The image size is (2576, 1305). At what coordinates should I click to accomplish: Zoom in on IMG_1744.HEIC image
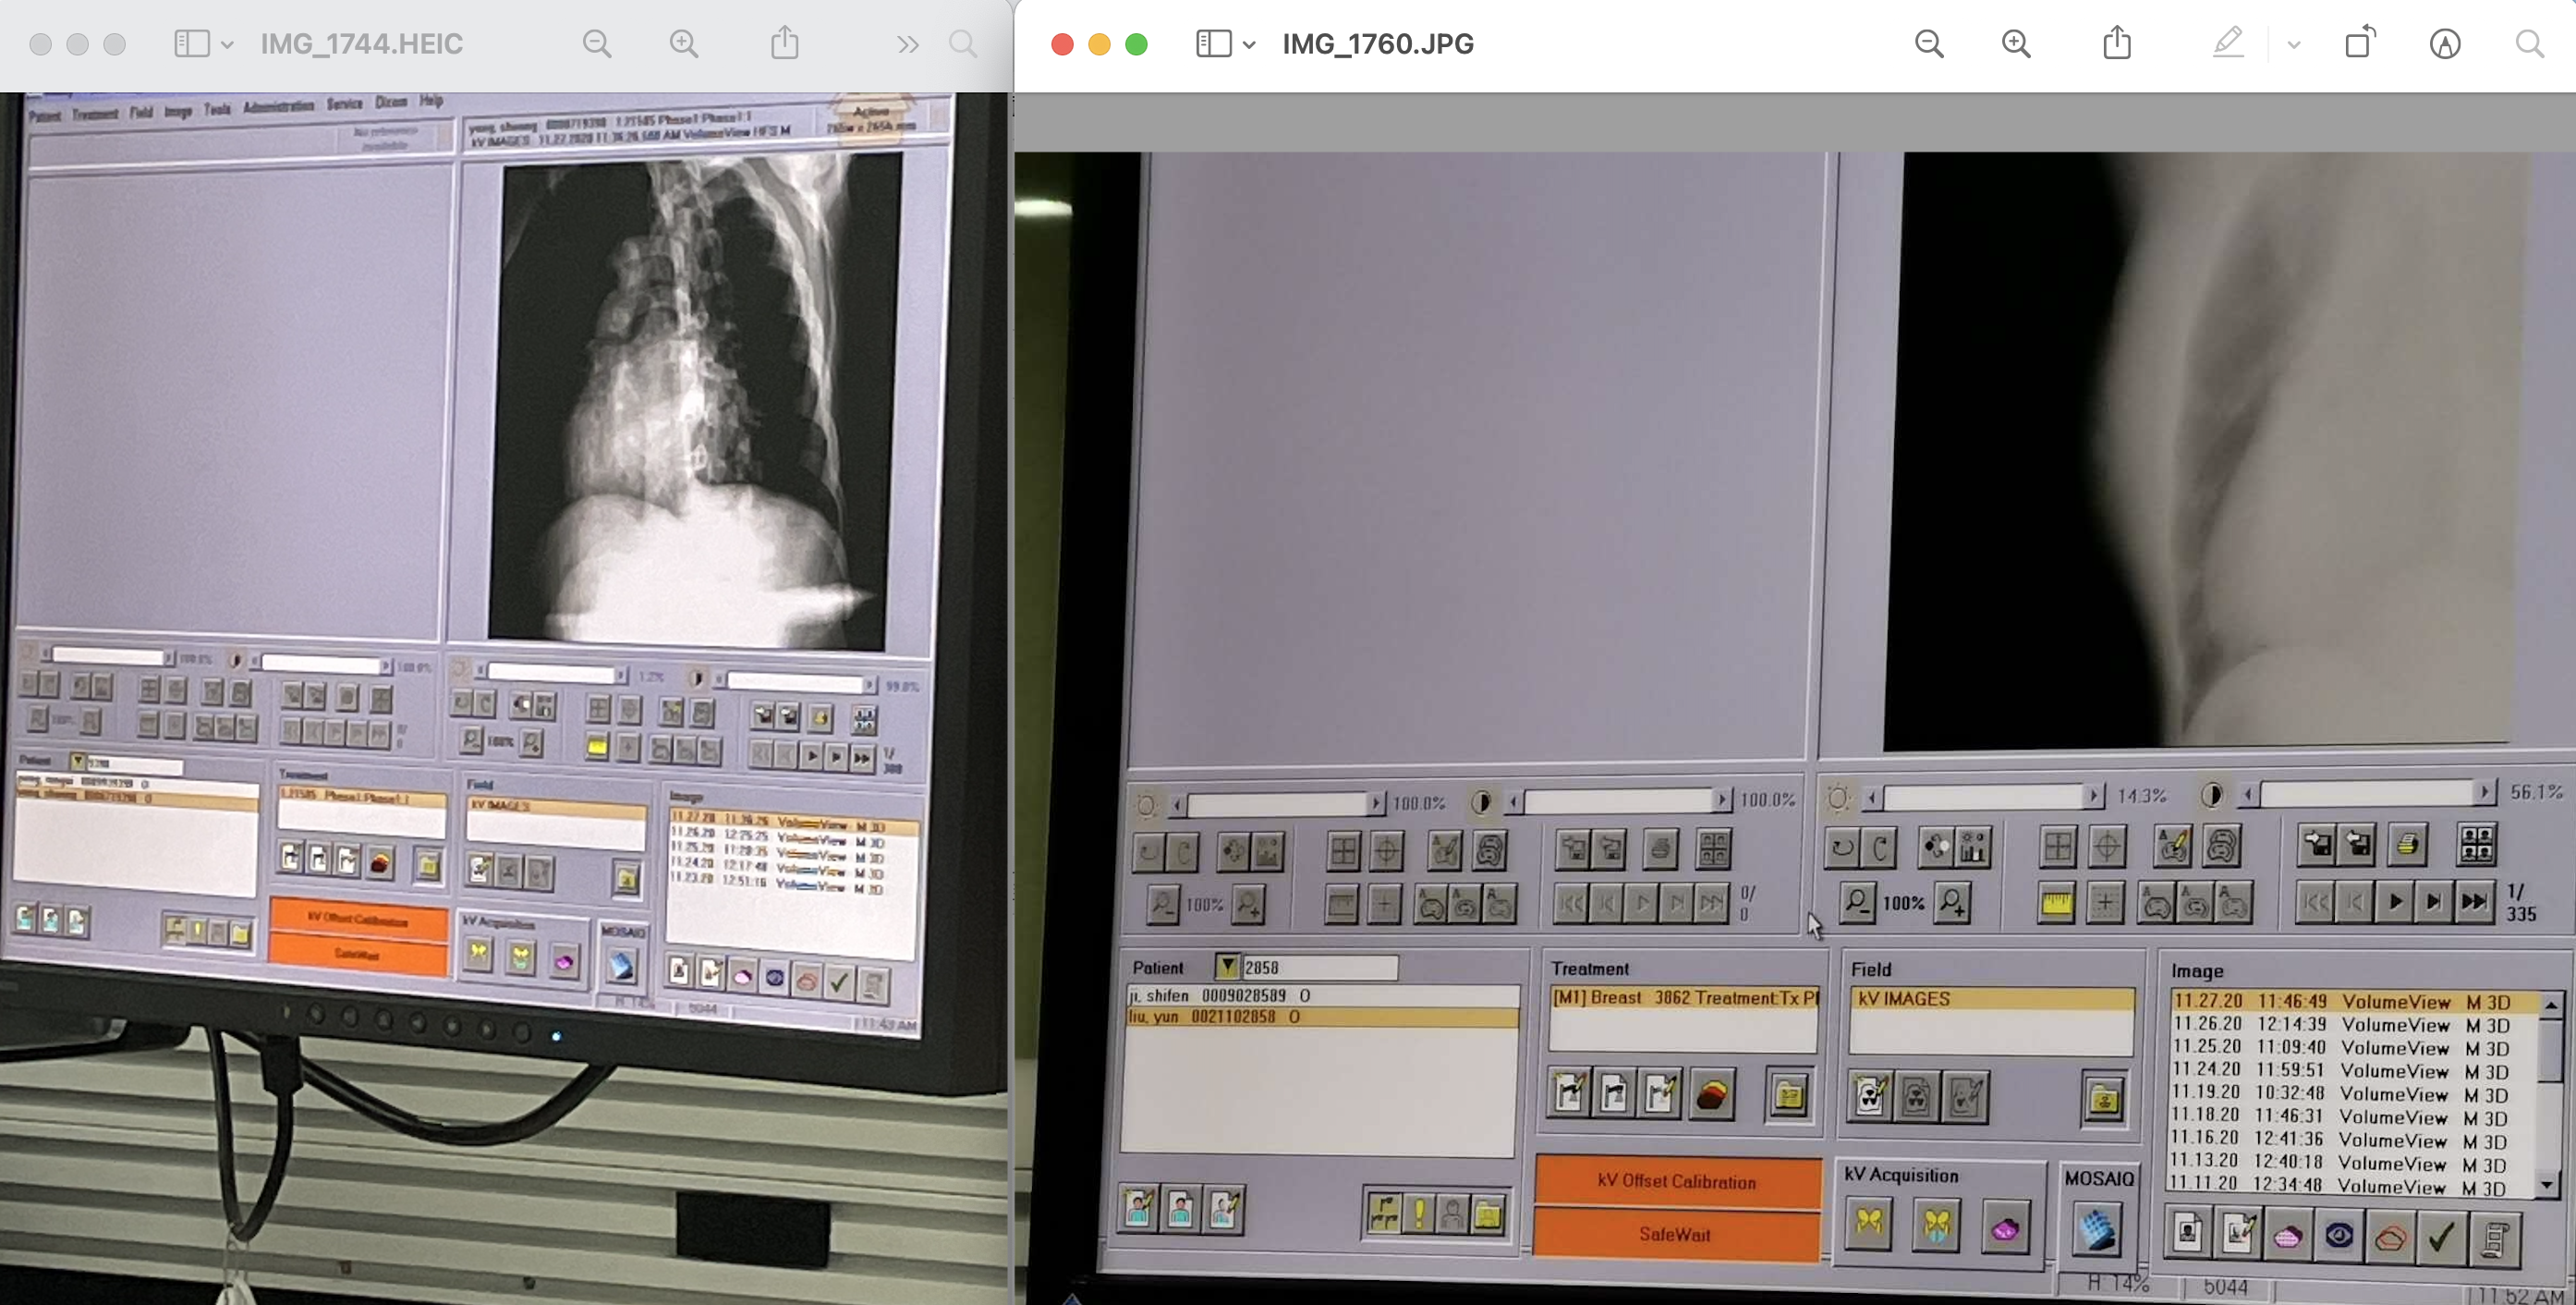coord(684,44)
